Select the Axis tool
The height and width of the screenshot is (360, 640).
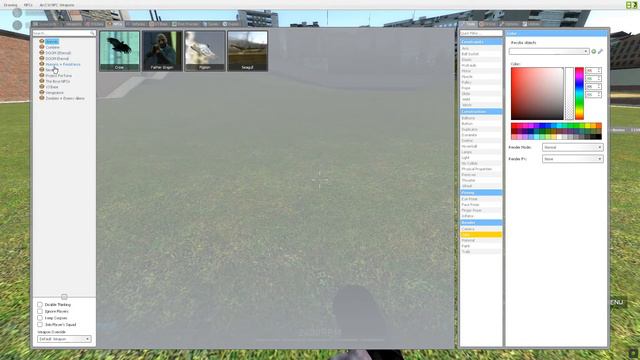tap(481, 48)
